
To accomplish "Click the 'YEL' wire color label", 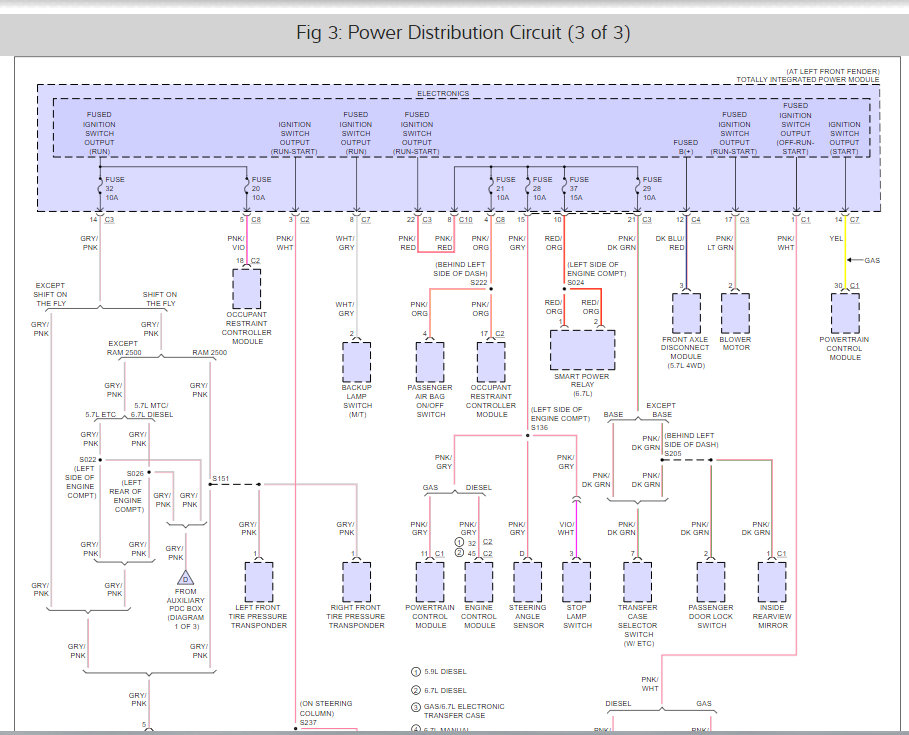I will [x=836, y=238].
